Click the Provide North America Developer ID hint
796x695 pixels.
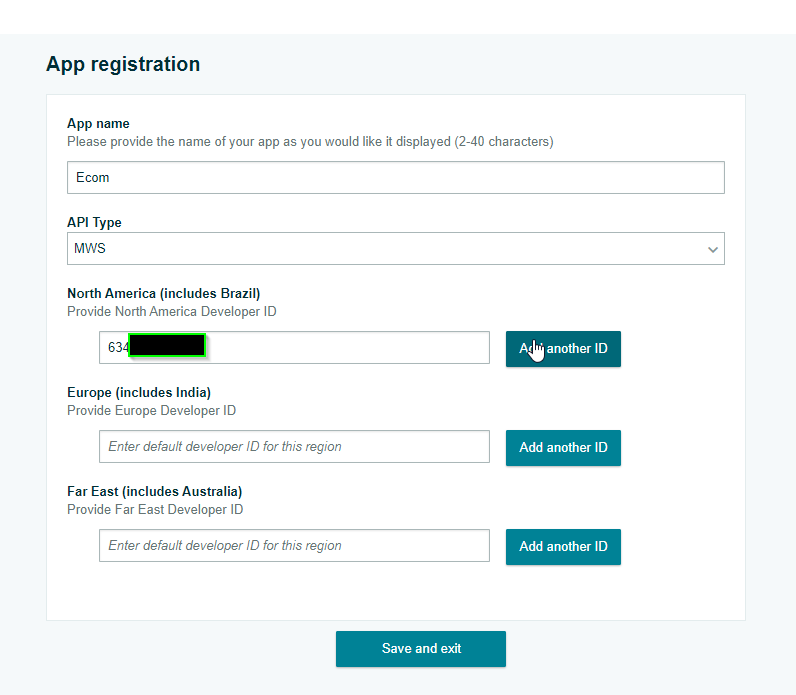[x=171, y=311]
